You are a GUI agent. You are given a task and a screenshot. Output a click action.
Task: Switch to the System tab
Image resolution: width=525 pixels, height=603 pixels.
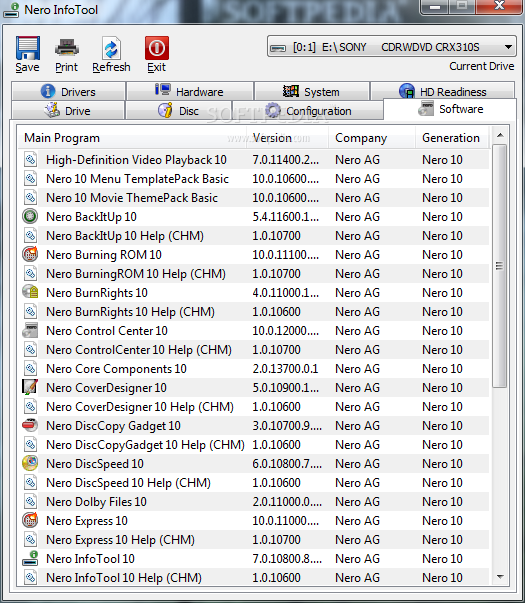312,92
